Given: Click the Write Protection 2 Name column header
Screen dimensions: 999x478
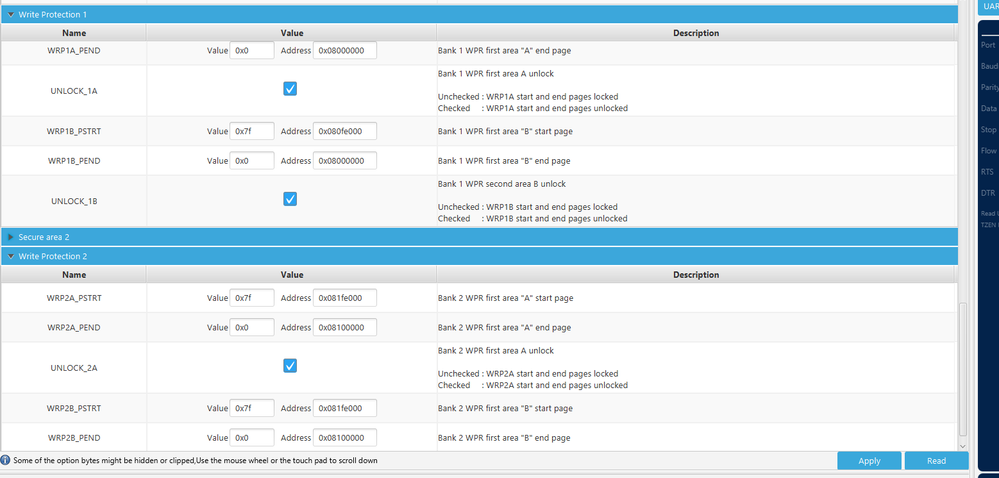Looking at the screenshot, I should click(74, 275).
